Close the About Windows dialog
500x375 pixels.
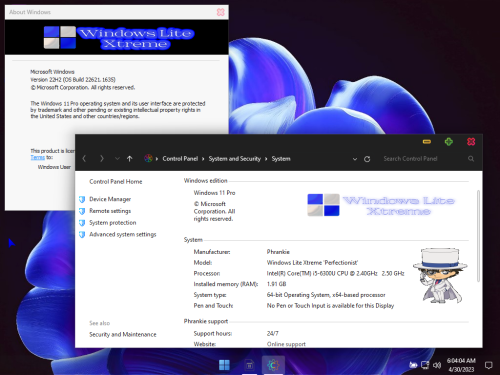[x=221, y=12]
